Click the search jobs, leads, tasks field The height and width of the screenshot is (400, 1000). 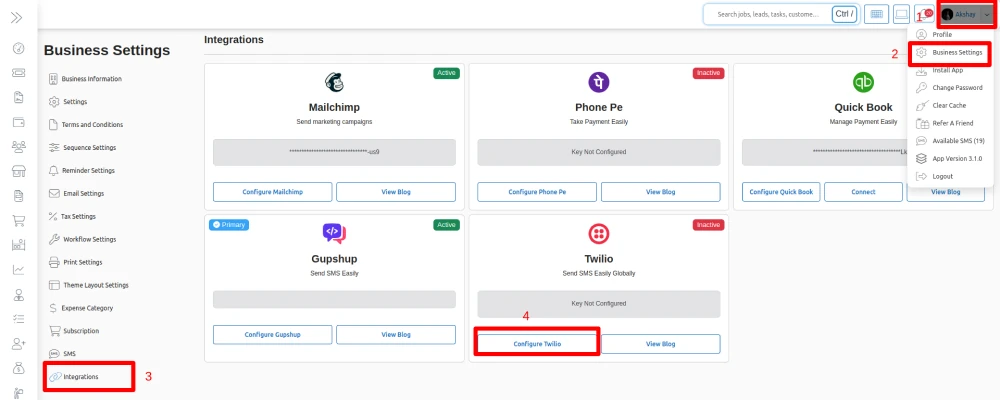(767, 14)
